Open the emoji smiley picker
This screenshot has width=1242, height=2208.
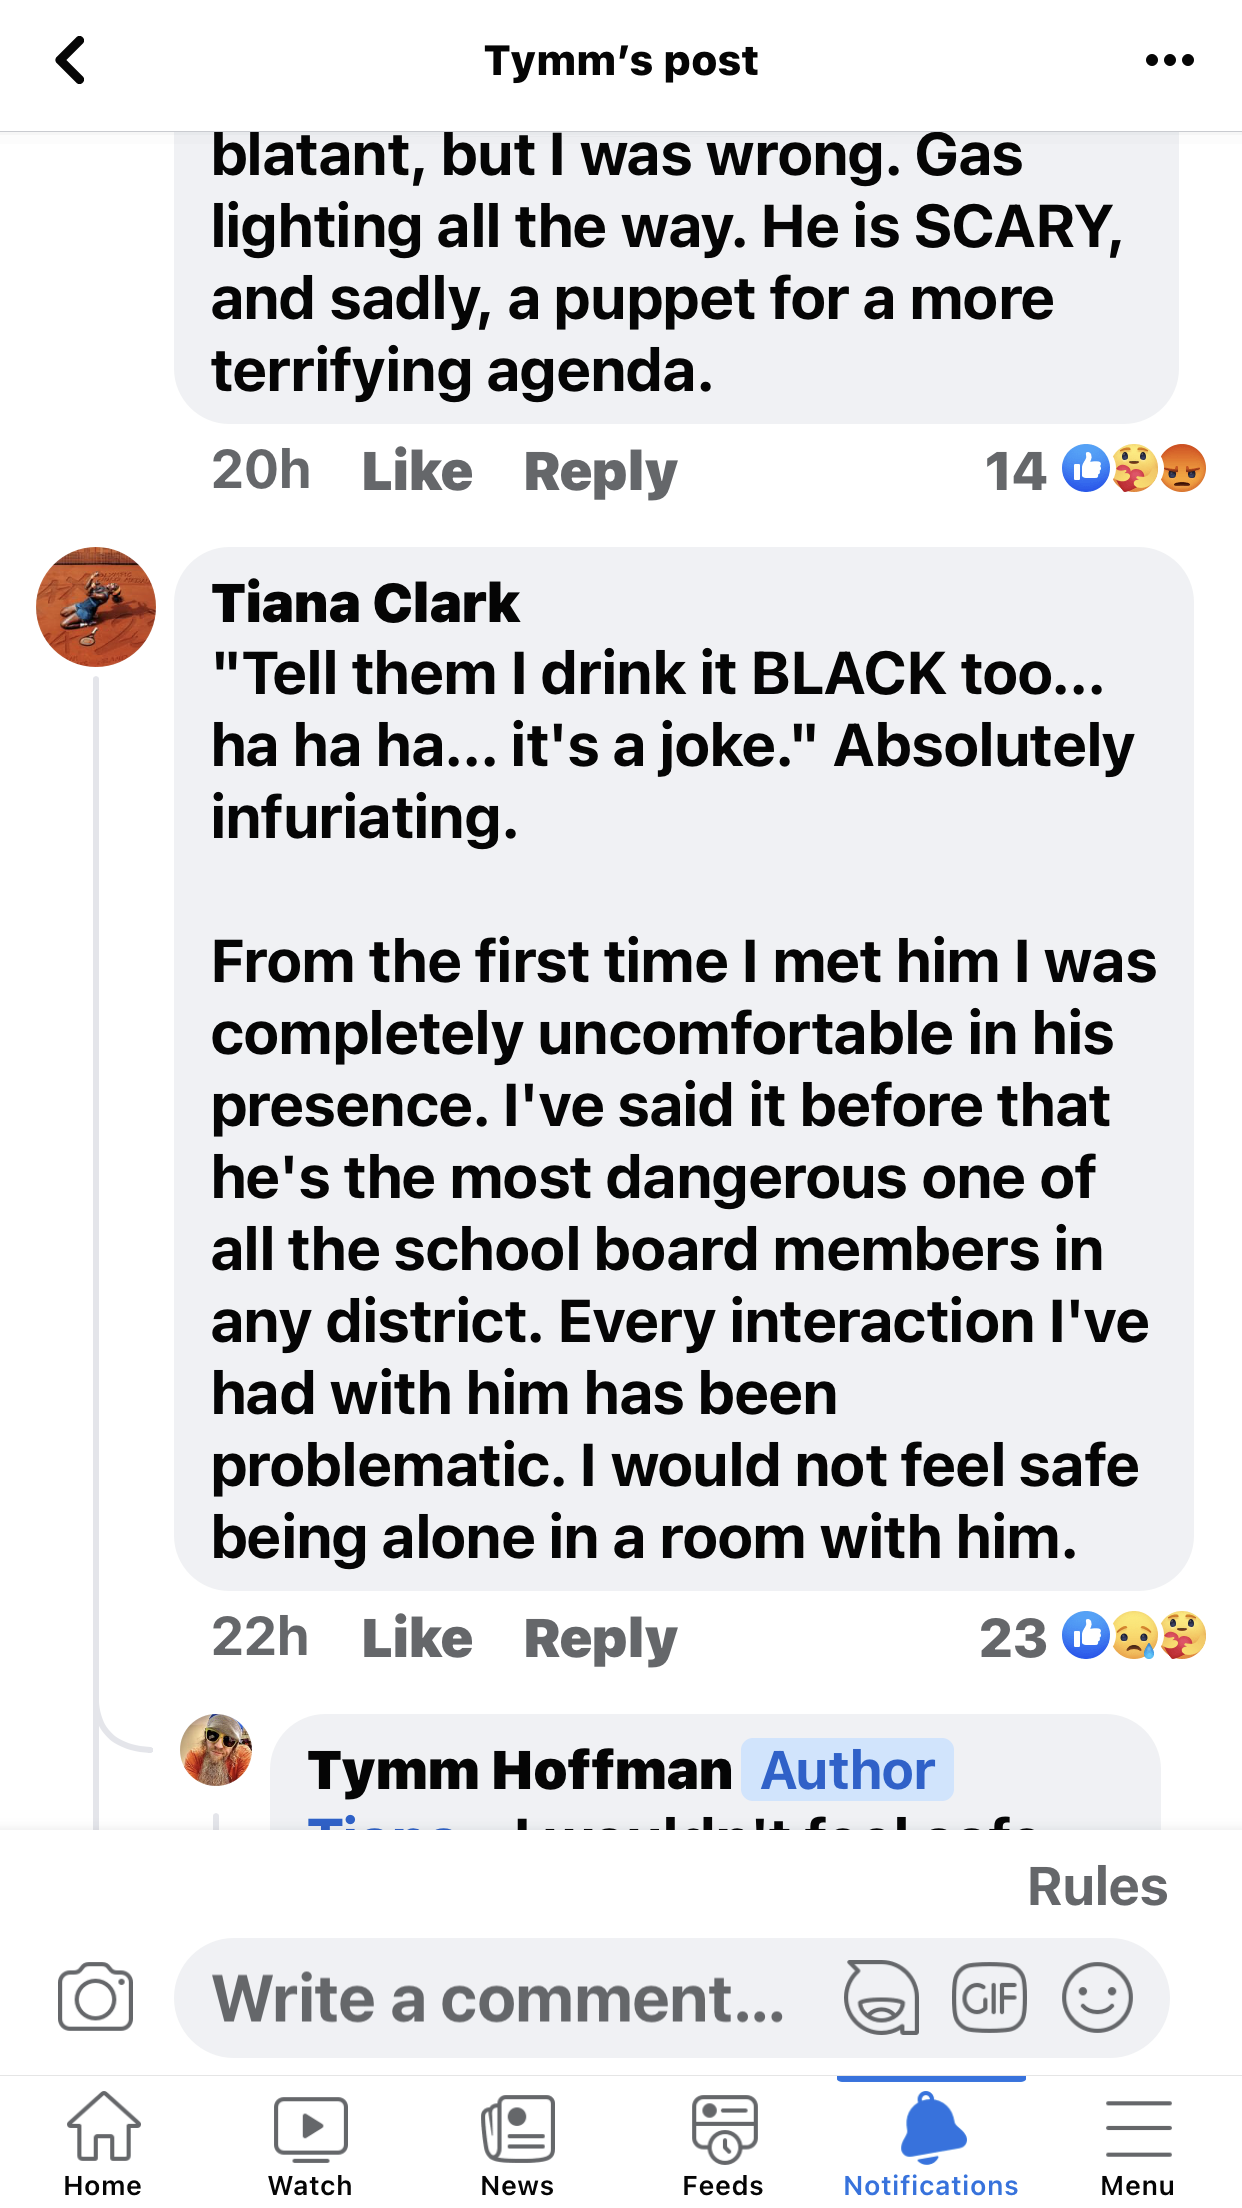click(x=1097, y=1998)
